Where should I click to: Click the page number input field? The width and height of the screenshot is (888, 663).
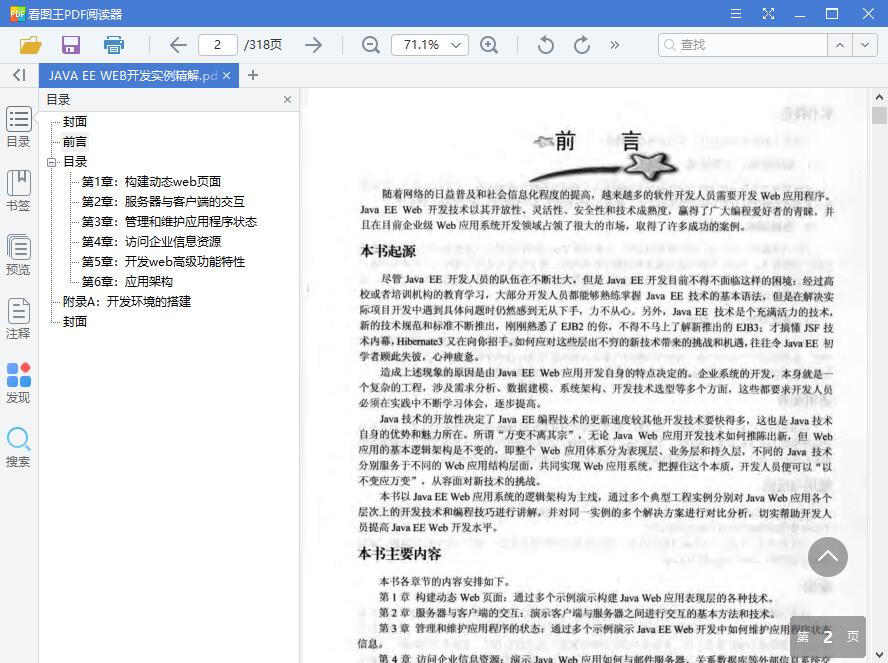(217, 45)
